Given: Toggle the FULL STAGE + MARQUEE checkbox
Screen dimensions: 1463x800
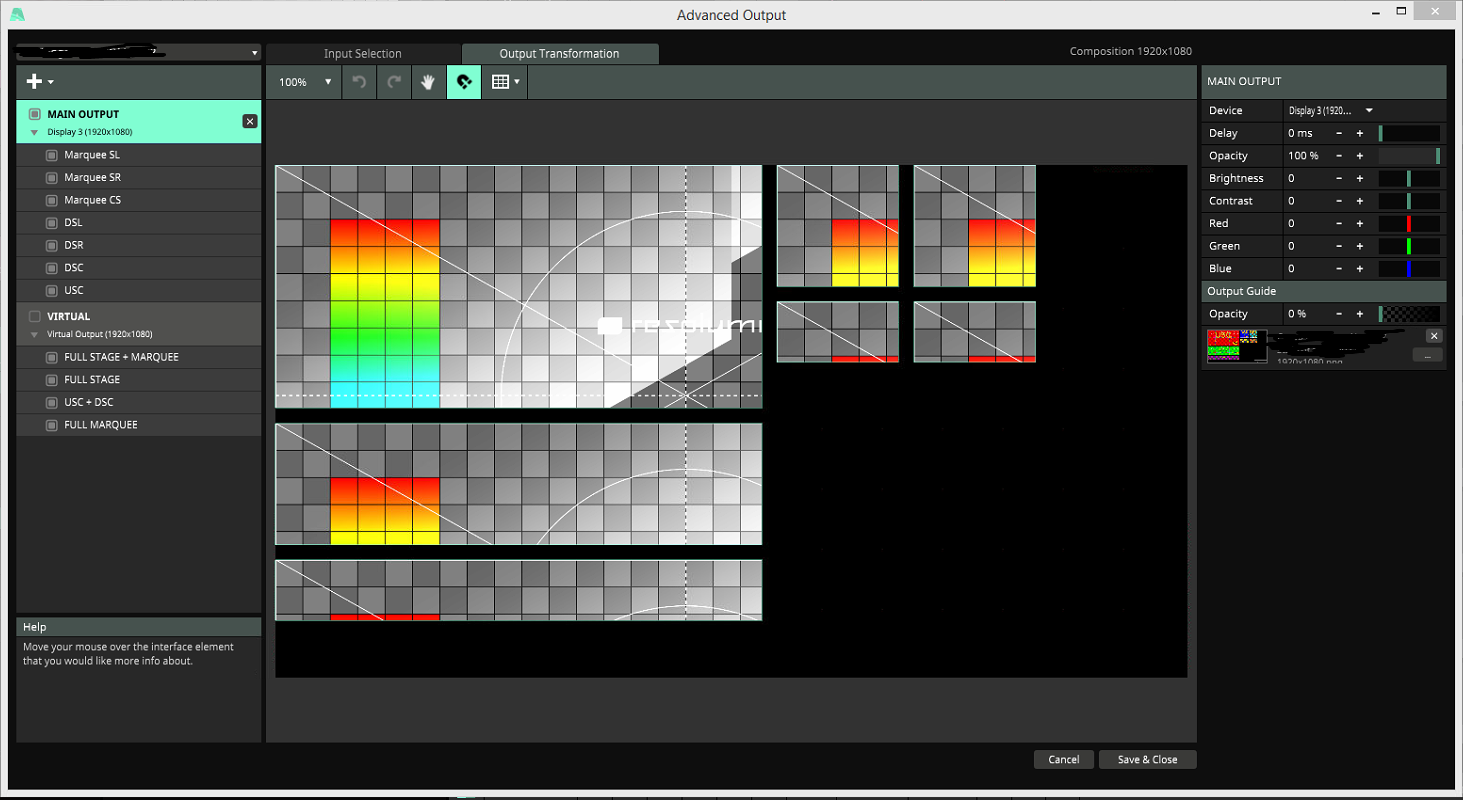Looking at the screenshot, I should click(x=52, y=357).
